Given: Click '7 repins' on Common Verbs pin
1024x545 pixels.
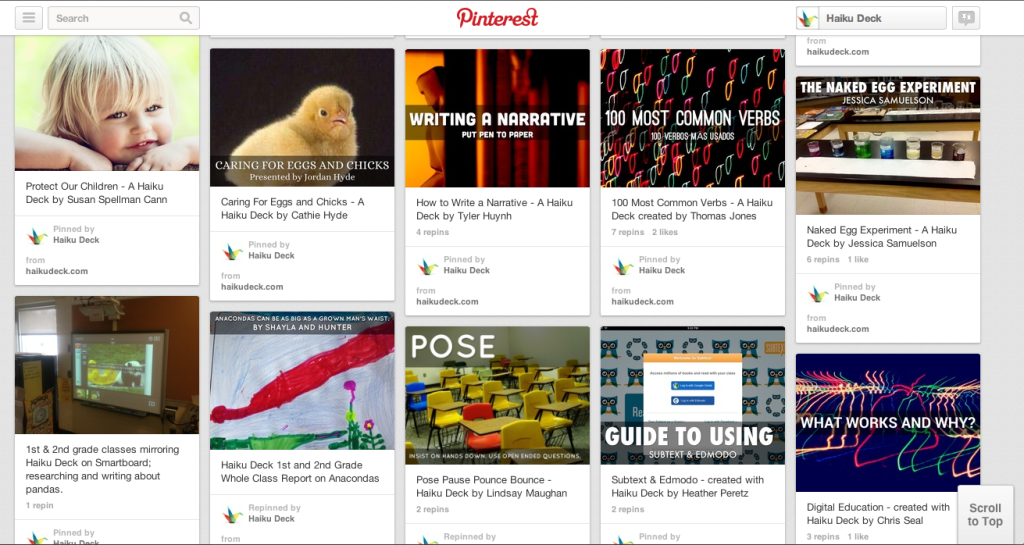Looking at the screenshot, I should click(x=628, y=232).
